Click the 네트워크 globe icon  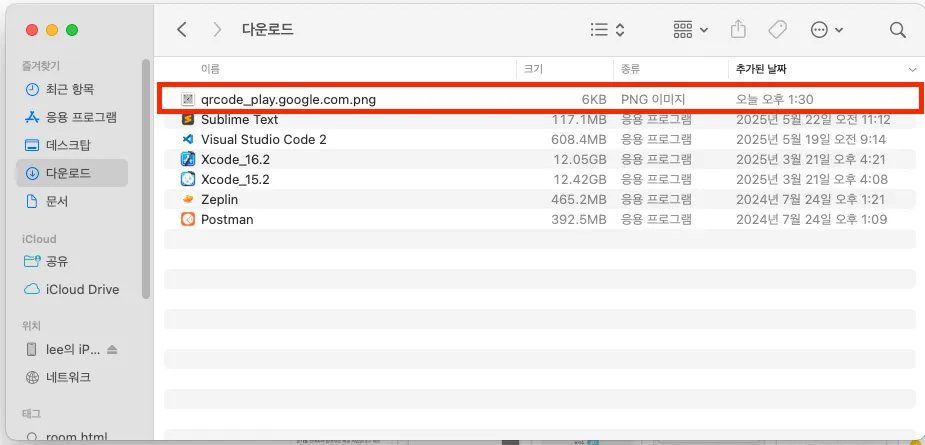pyautogui.click(x=31, y=377)
